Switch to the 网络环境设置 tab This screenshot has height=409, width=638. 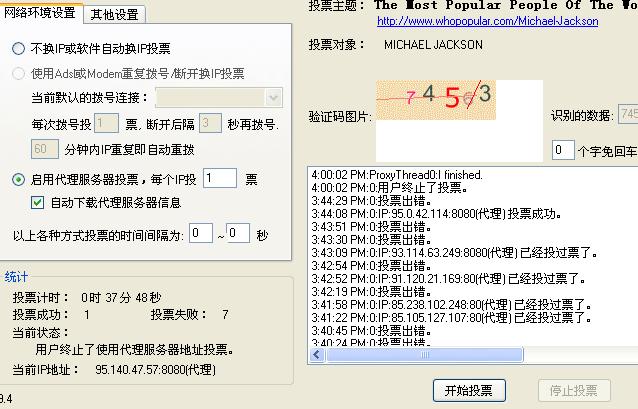pos(42,13)
